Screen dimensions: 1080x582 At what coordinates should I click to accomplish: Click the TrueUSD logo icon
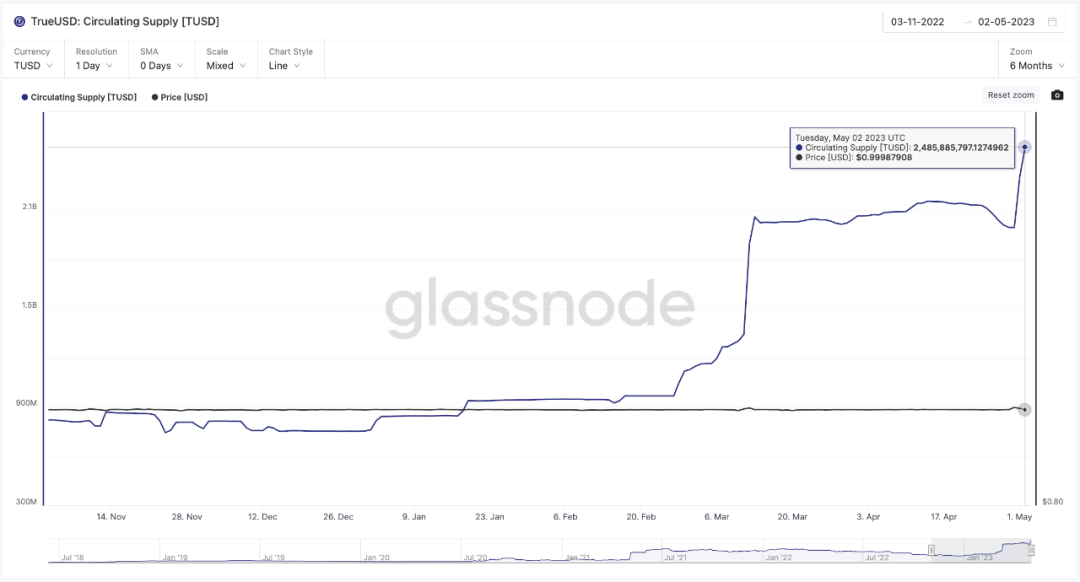[20, 21]
